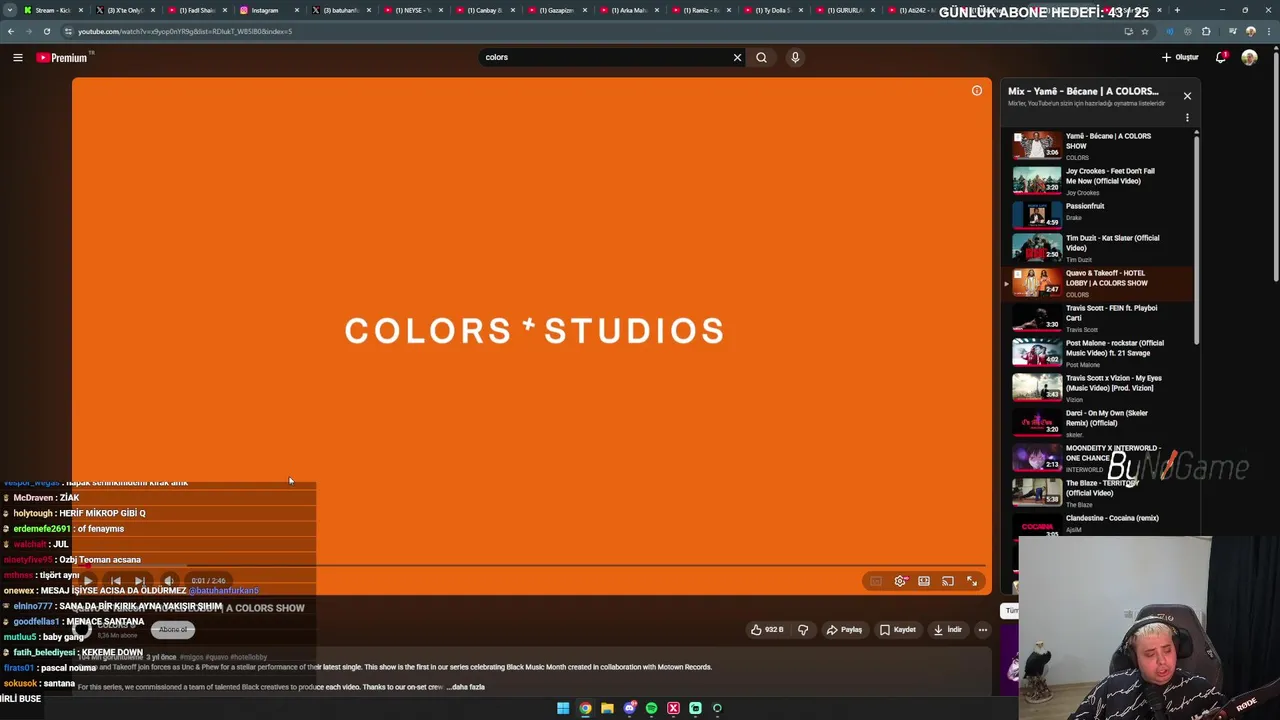Play the video with the player button
Screen dimensions: 1280x720
pyautogui.click(x=88, y=581)
